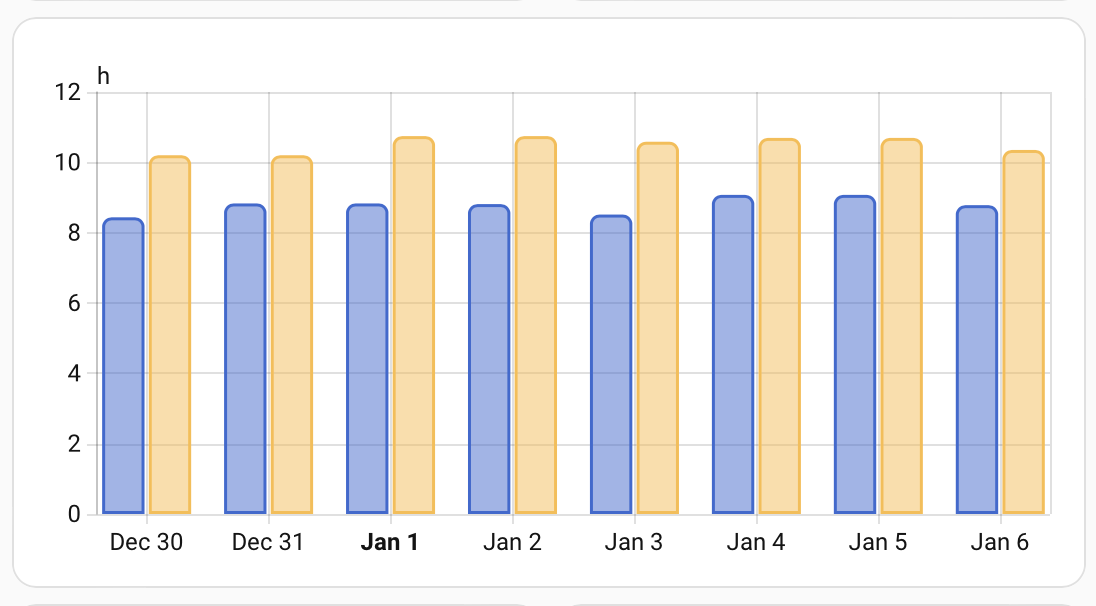Select the orange bar for Dec 30
The image size is (1096, 606).
(x=170, y=336)
